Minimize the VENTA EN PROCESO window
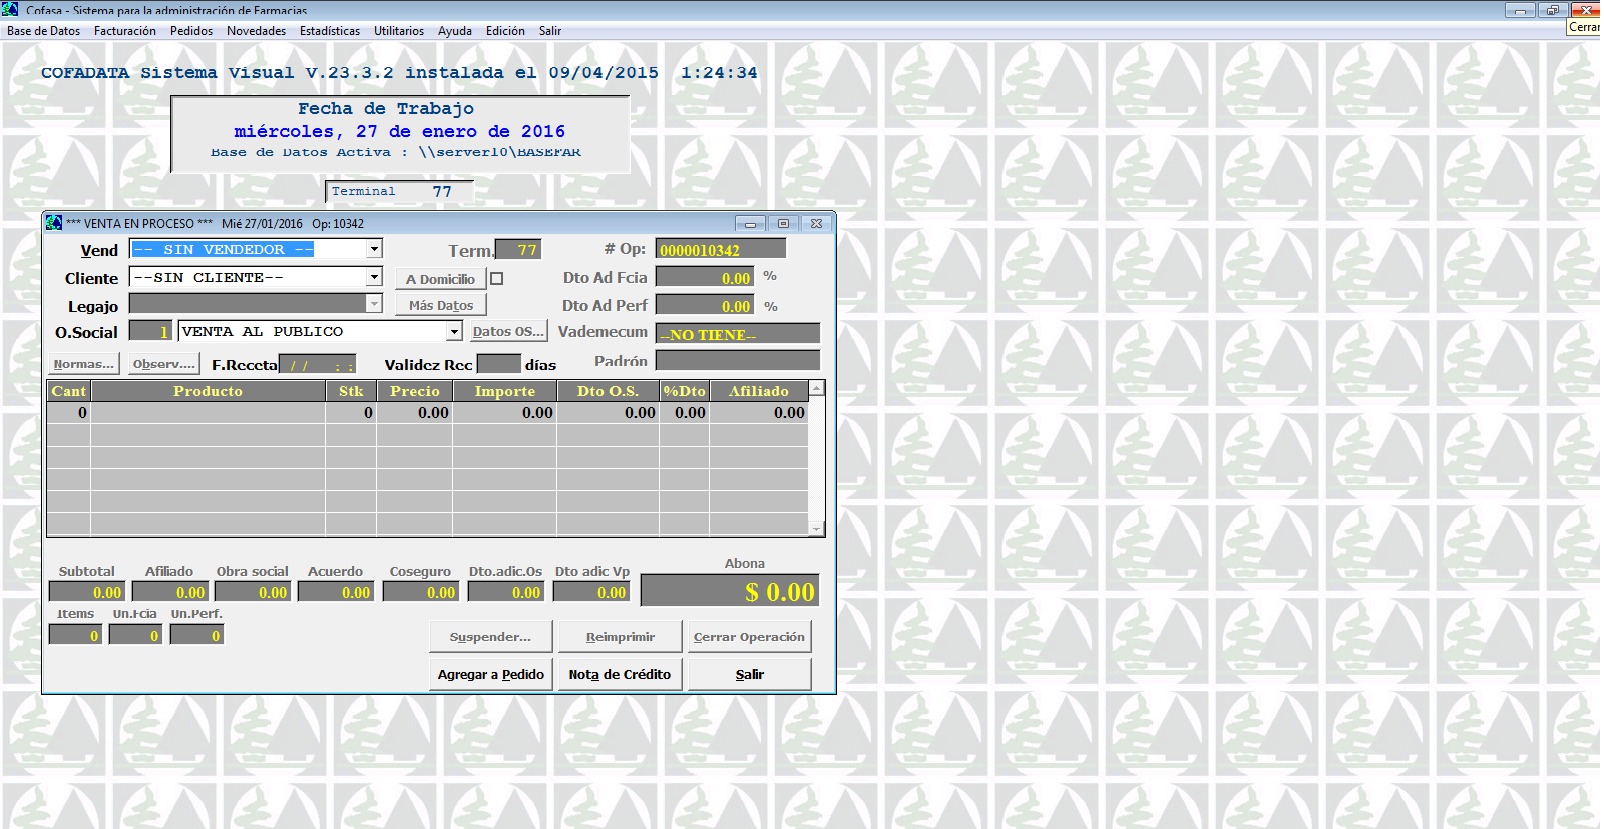This screenshot has height=829, width=1604. (x=750, y=223)
